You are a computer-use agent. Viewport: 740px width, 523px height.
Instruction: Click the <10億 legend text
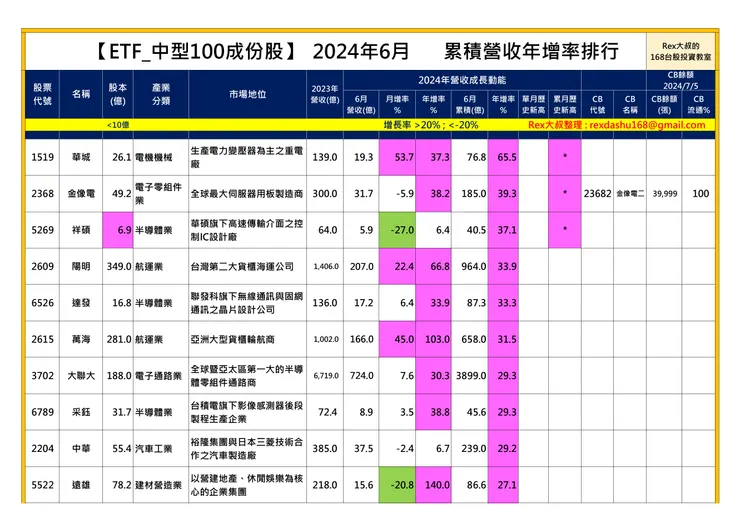point(118,125)
